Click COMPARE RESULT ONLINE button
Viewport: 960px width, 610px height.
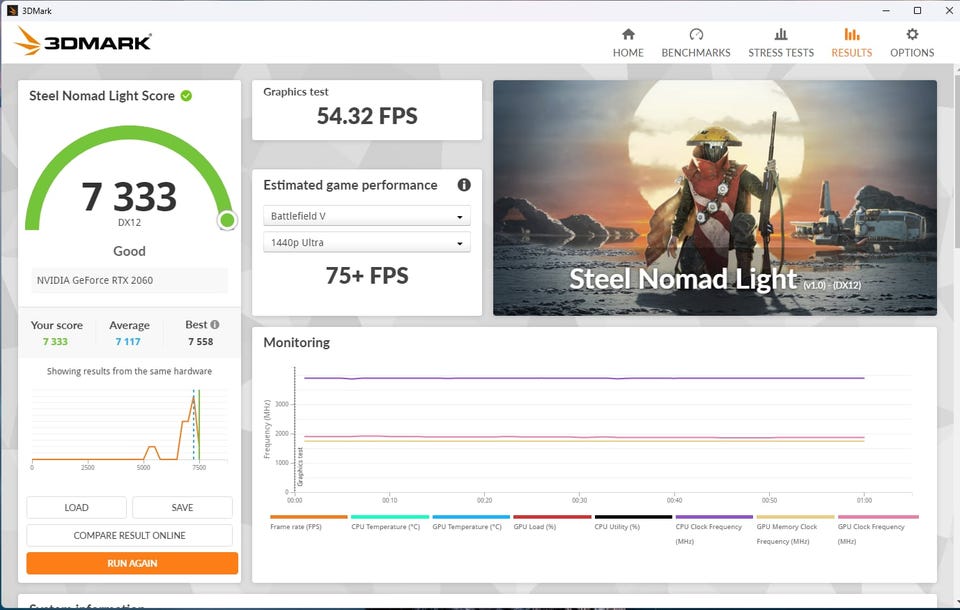tap(129, 535)
